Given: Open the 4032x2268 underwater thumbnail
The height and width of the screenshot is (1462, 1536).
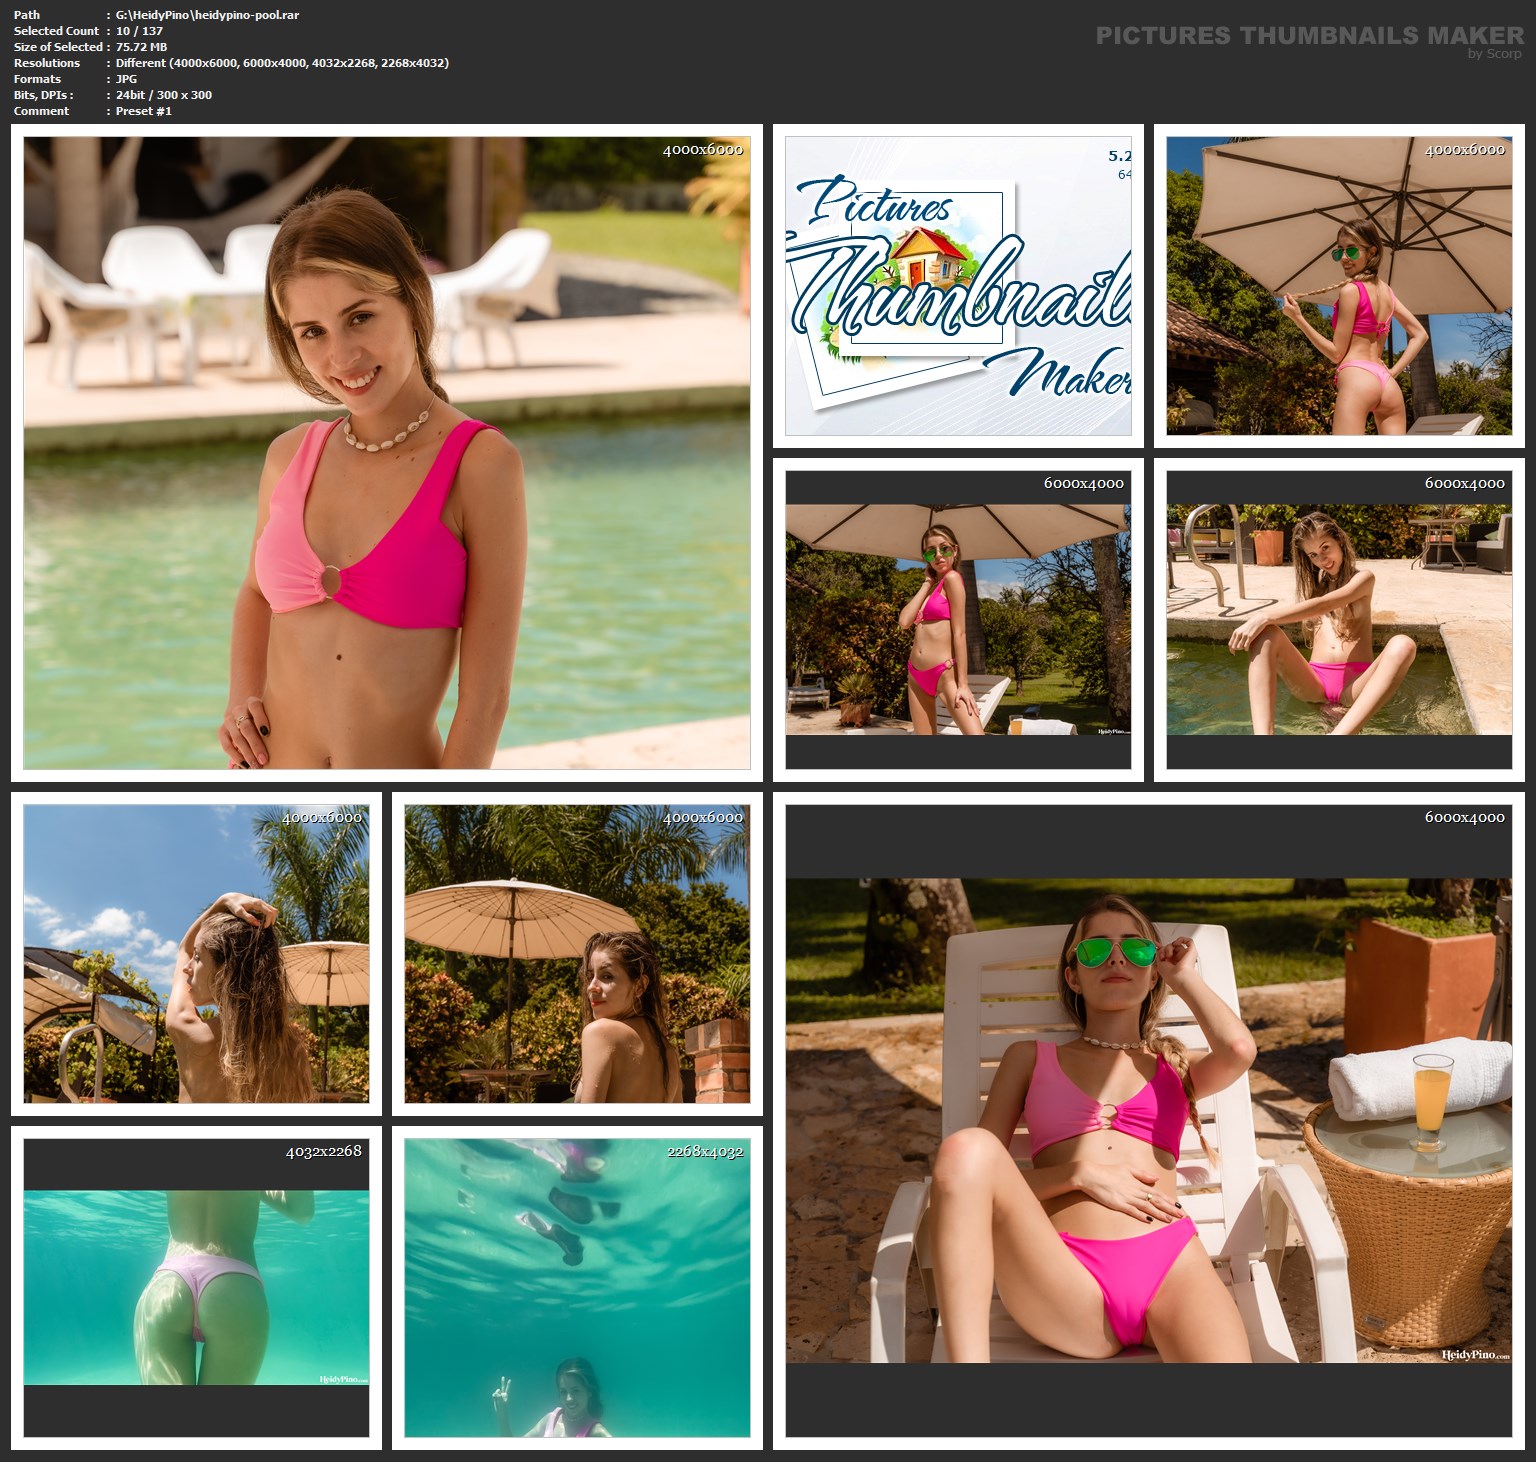Looking at the screenshot, I should click(196, 1287).
